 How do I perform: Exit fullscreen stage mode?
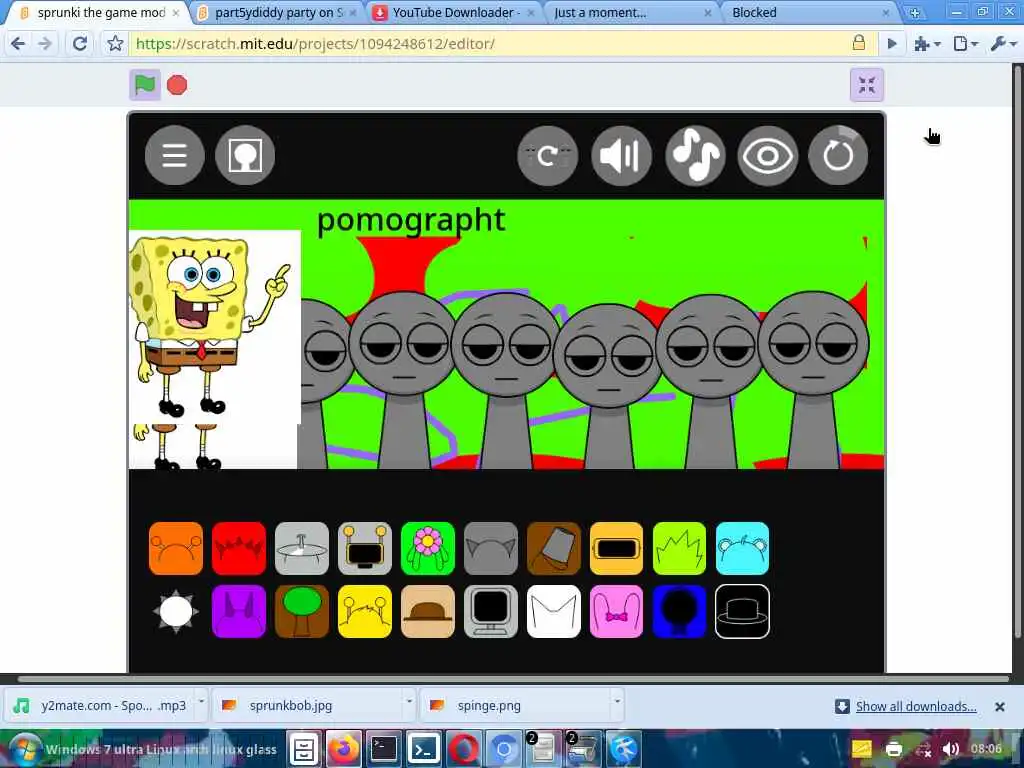click(867, 85)
